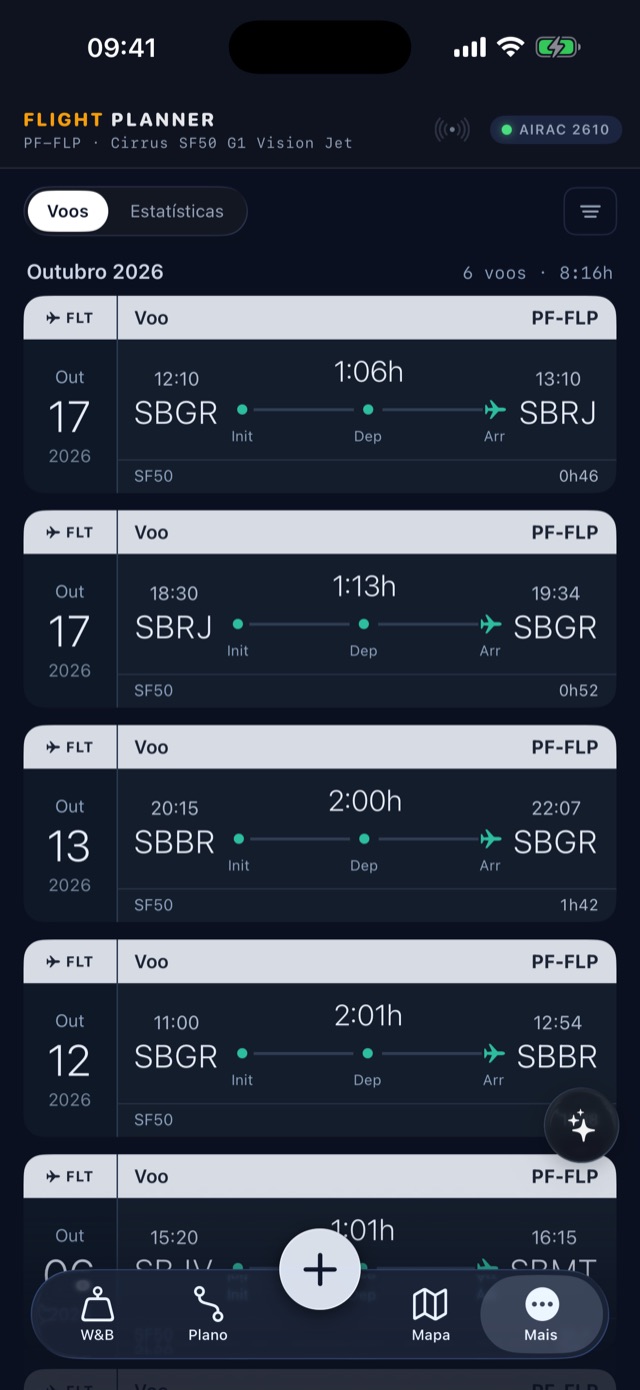Viewport: 640px width, 1390px height.
Task: Select the Oct 13 SBBR to SBGR flight
Action: click(x=320, y=824)
